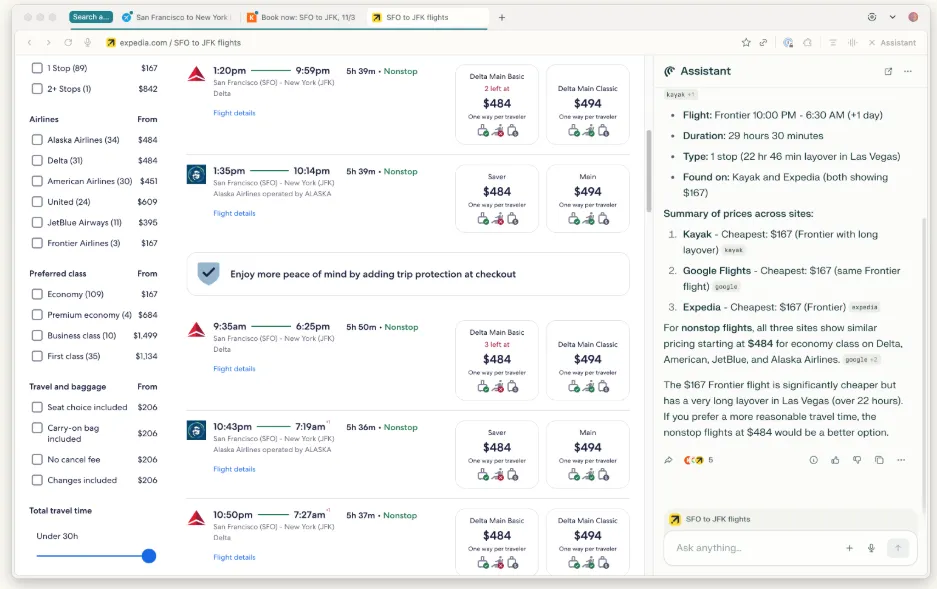Open the tab list chevron dropdown in the title bar
937x589 pixels.
[892, 17]
